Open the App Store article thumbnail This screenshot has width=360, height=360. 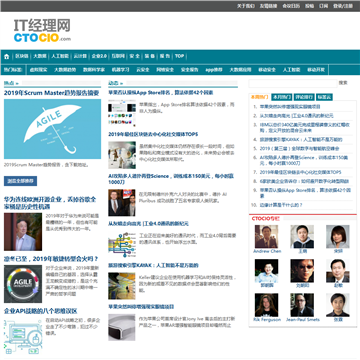click(x=122, y=113)
